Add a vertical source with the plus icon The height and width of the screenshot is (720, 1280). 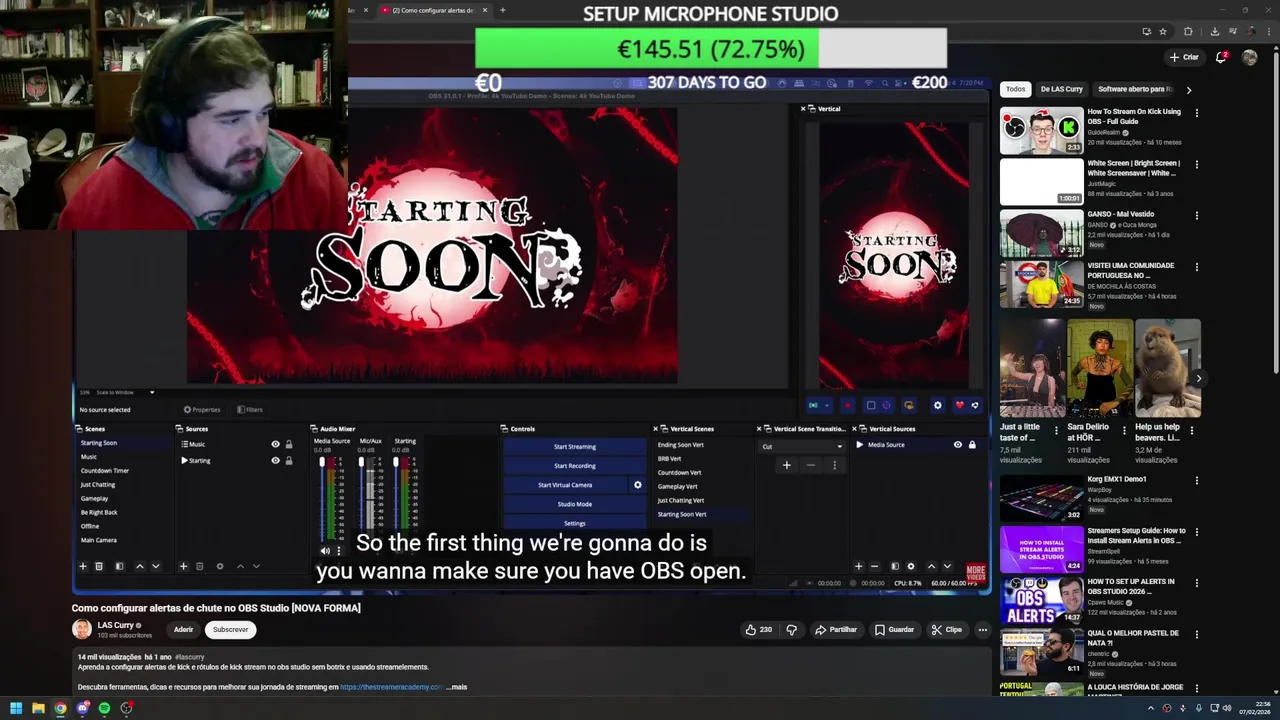click(858, 566)
